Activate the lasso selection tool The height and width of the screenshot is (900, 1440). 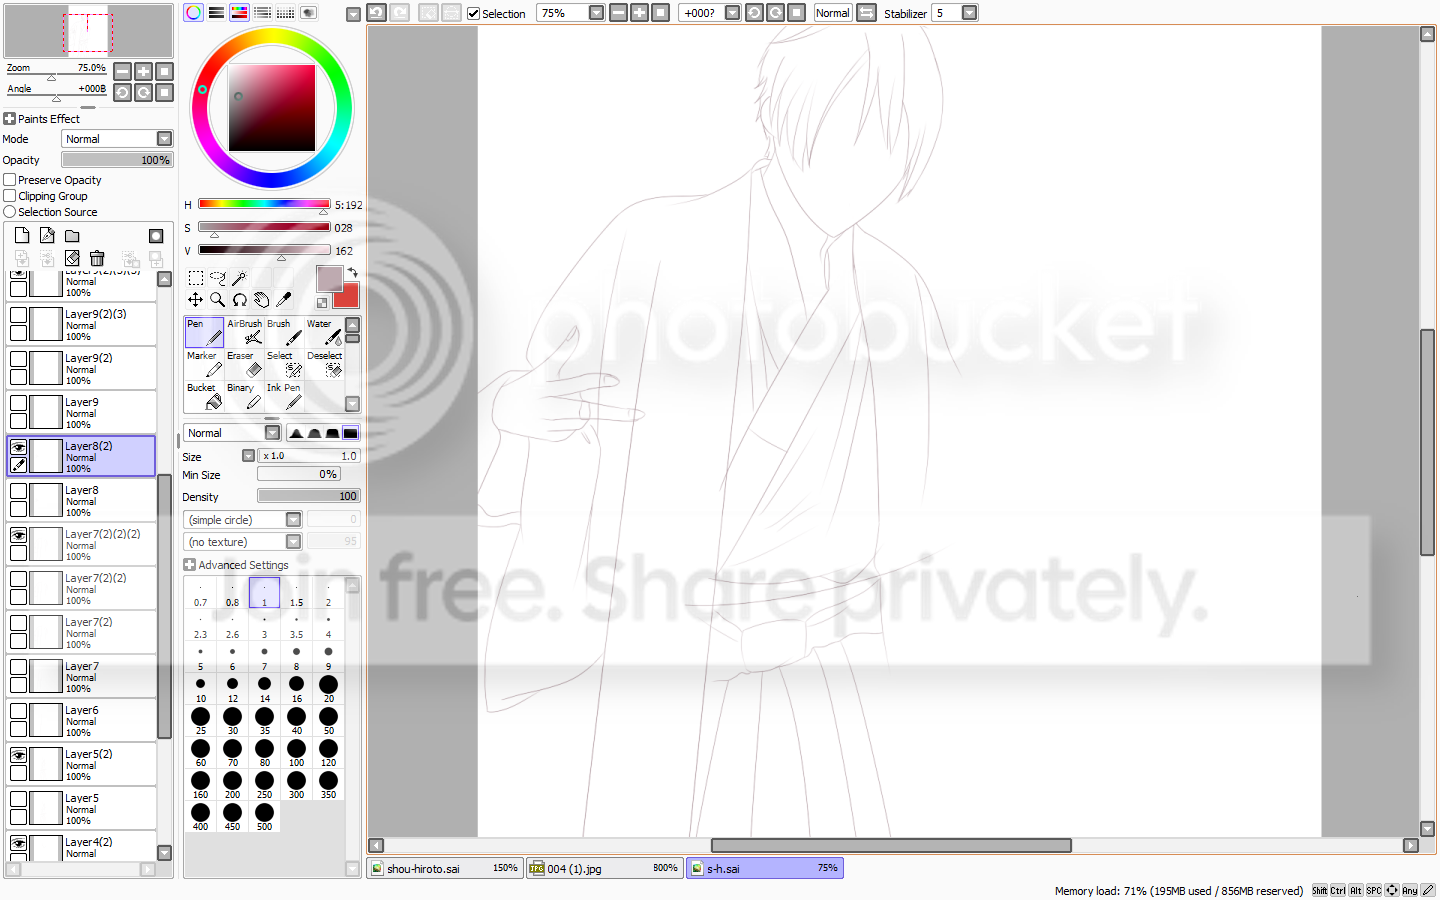[218, 278]
